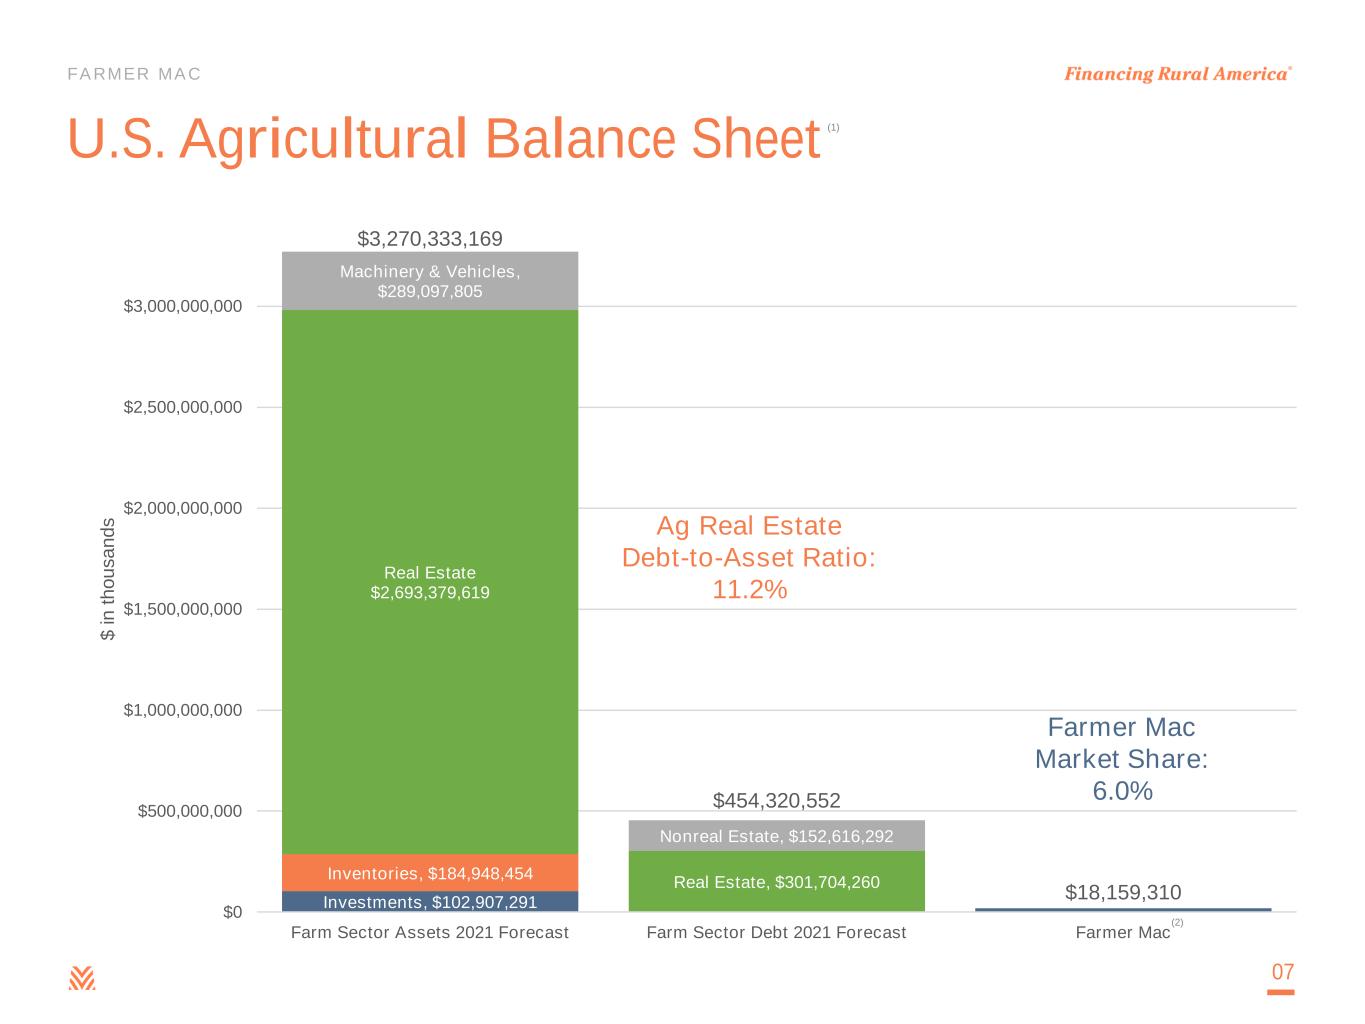
Task: Click the Ag Real Estate Debt-to-Asset Ratio text
Action: point(749,557)
